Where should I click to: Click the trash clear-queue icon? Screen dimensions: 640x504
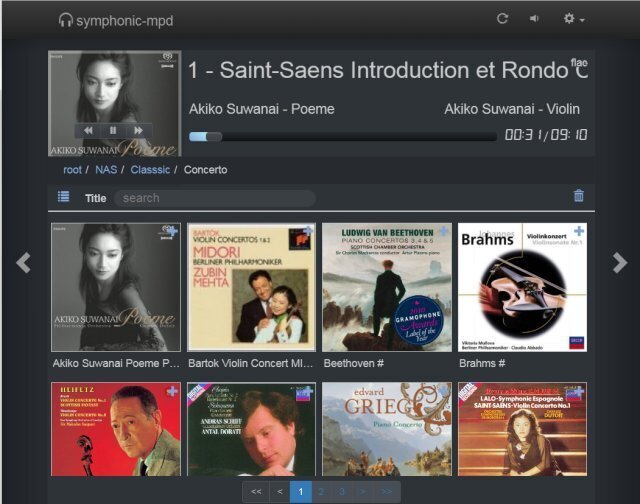pos(579,196)
